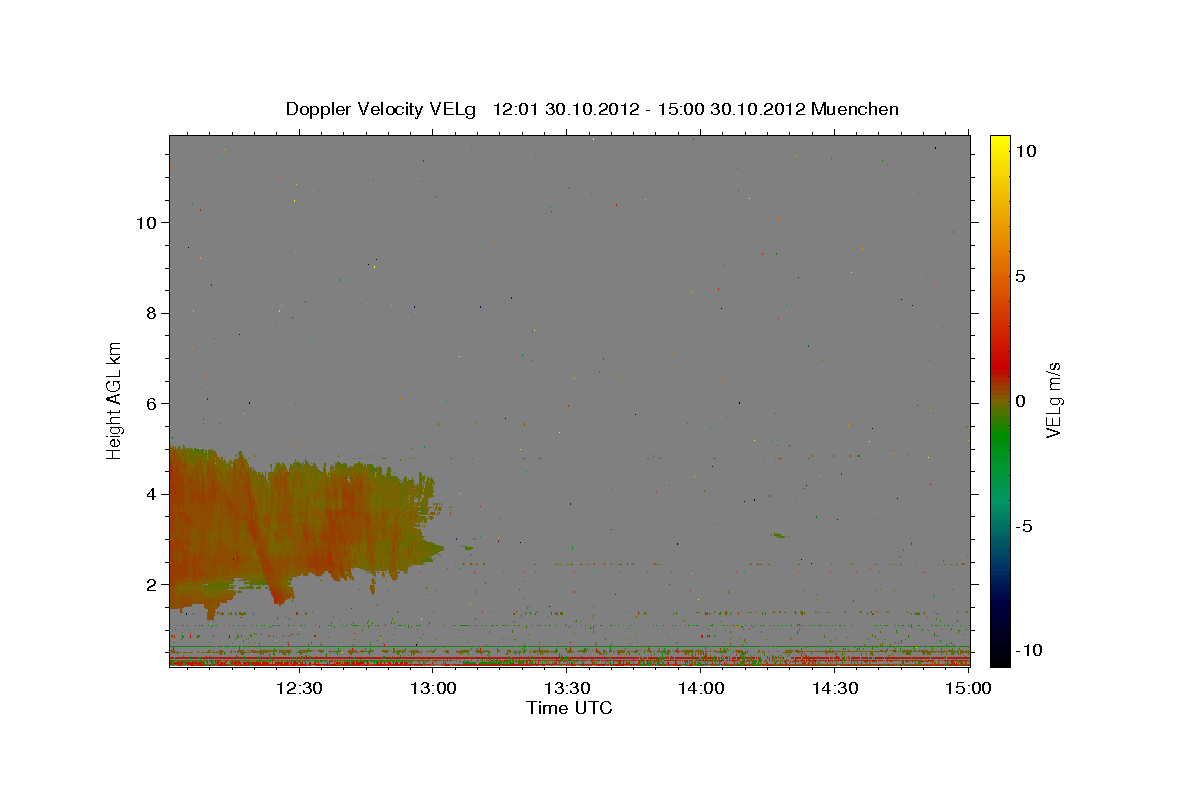This screenshot has width=1200, height=800.
Task: Click the 13:30 time tick label
Action: pyautogui.click(x=568, y=688)
